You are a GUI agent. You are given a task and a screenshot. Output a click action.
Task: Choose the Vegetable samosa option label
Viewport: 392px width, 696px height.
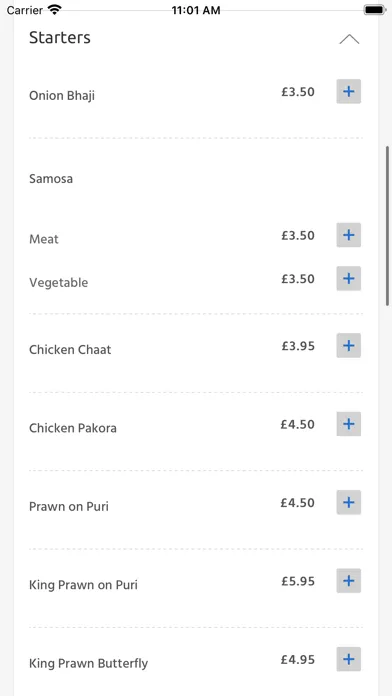click(x=58, y=283)
